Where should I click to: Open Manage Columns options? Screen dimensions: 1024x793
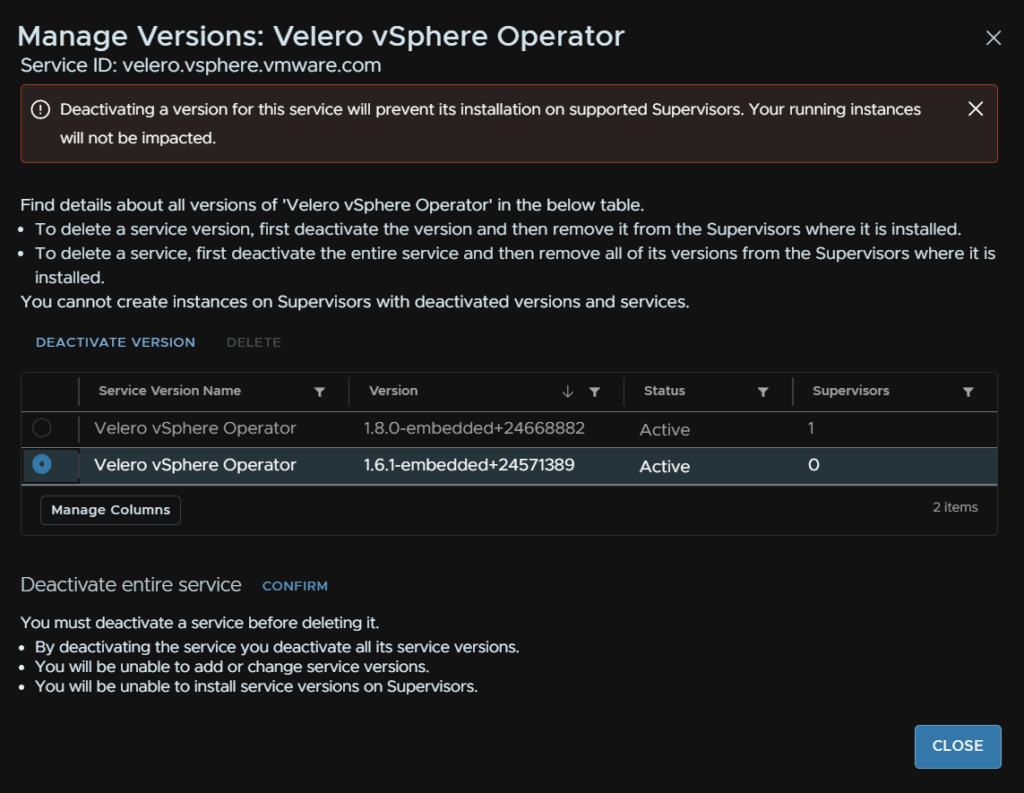click(110, 510)
